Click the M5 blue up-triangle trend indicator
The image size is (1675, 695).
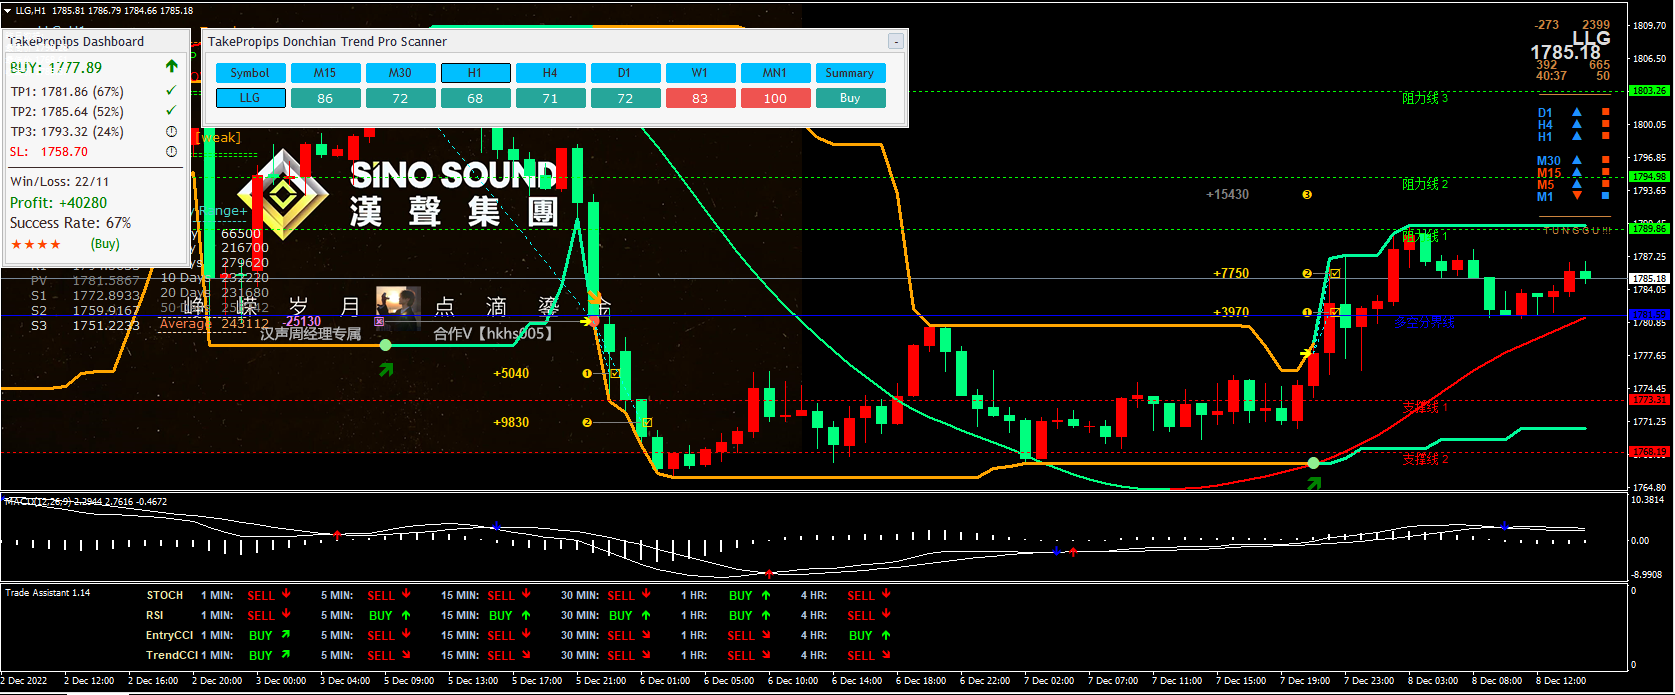(x=1577, y=184)
